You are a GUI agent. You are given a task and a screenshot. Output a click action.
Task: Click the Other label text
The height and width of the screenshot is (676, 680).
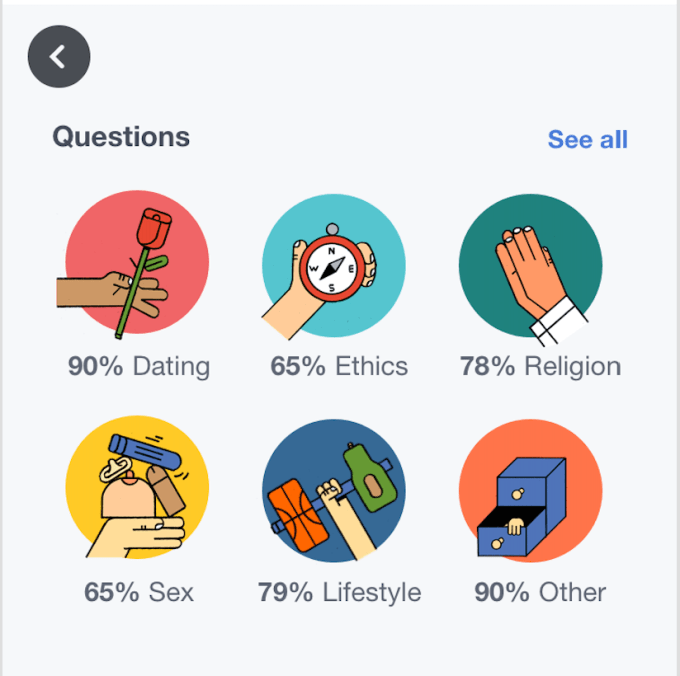pyautogui.click(x=572, y=592)
